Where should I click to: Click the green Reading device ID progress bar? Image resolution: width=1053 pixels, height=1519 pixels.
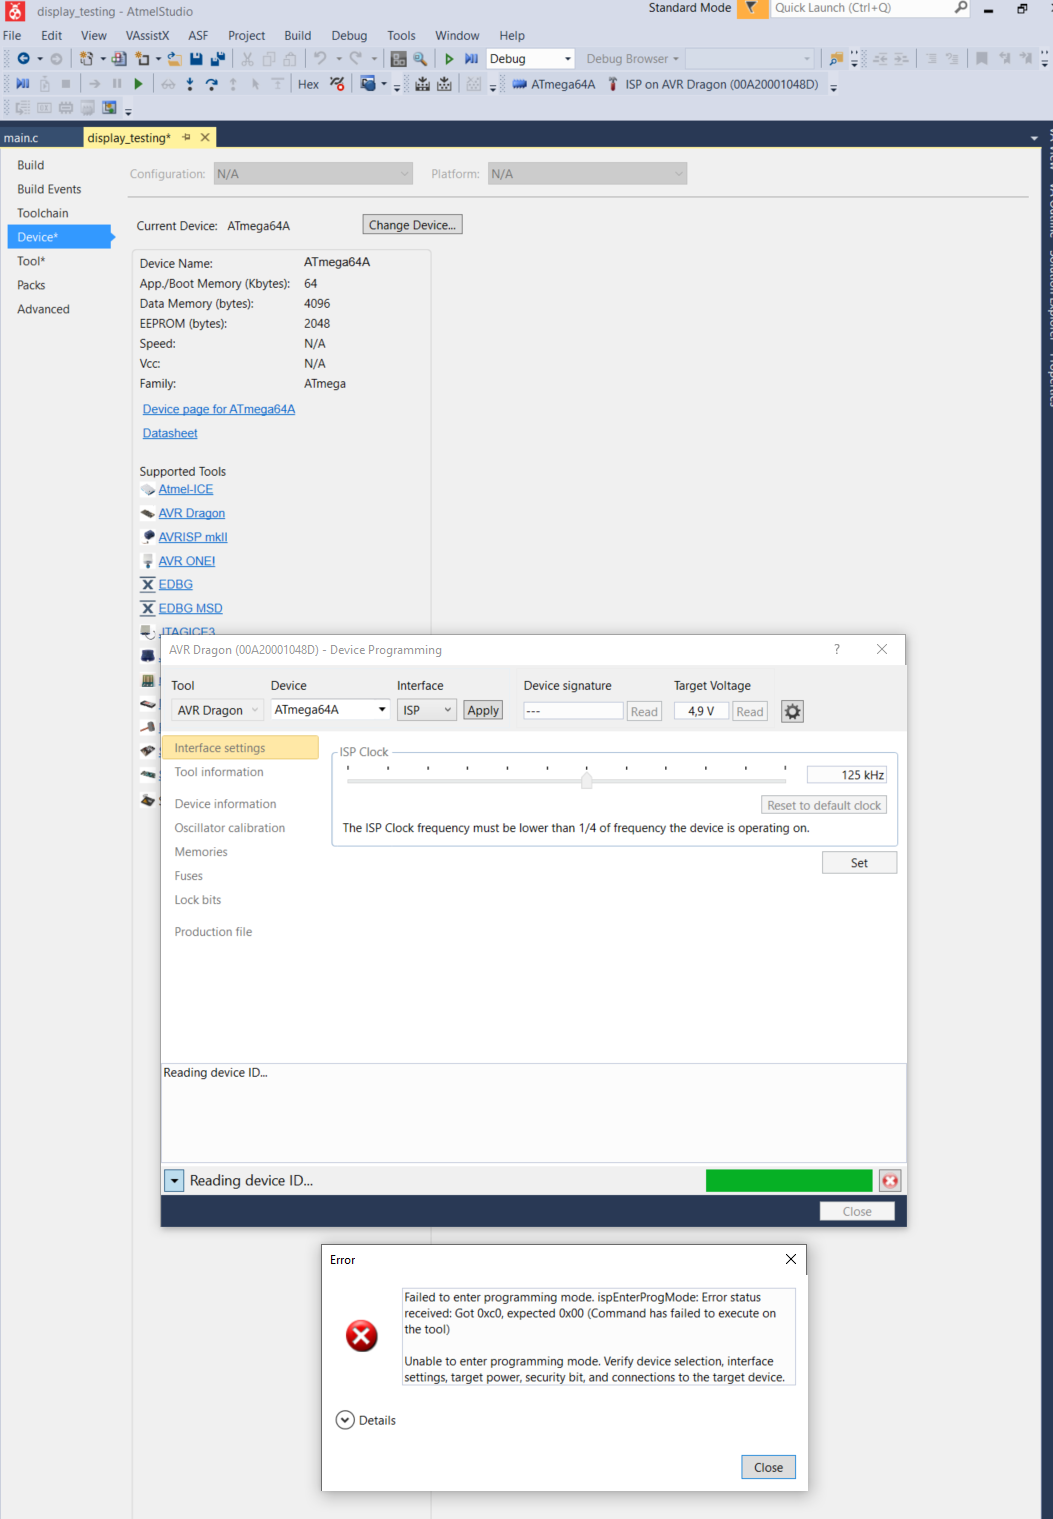789,1181
